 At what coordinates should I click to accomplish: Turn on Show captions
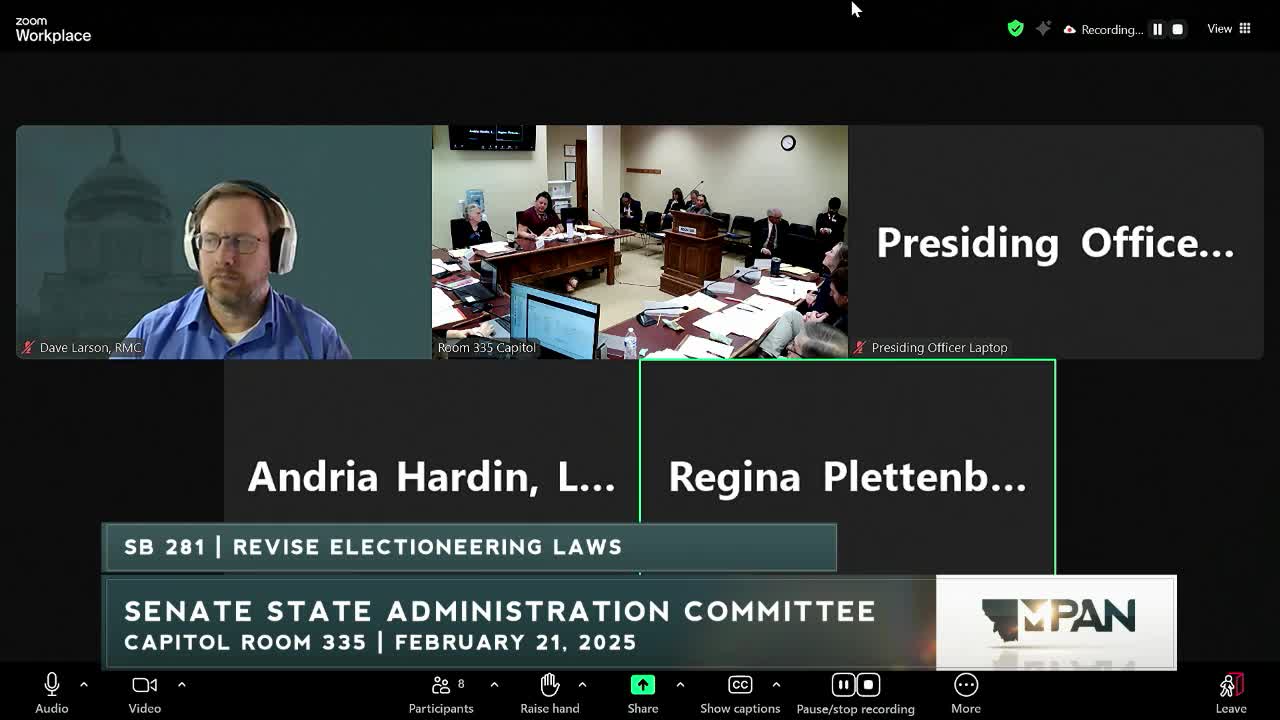pos(740,694)
